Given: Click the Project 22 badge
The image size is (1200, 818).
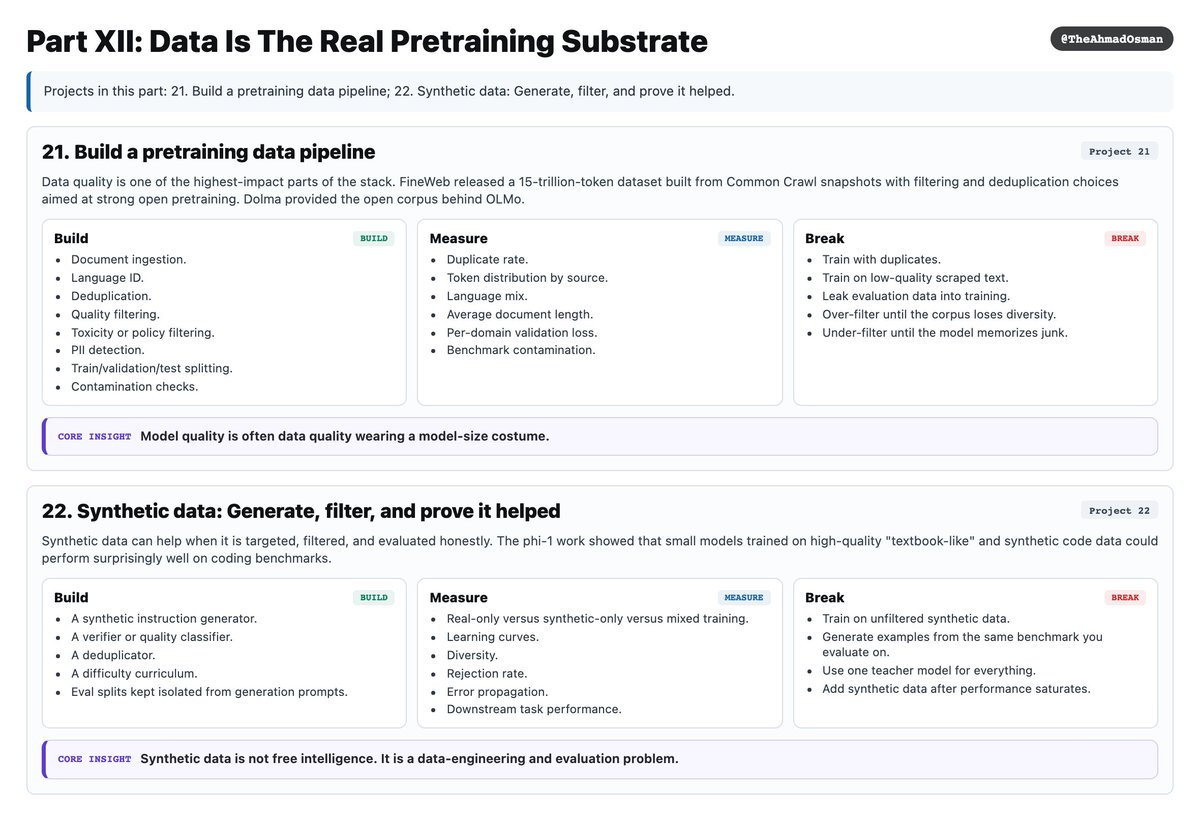Looking at the screenshot, I should tap(1119, 510).
